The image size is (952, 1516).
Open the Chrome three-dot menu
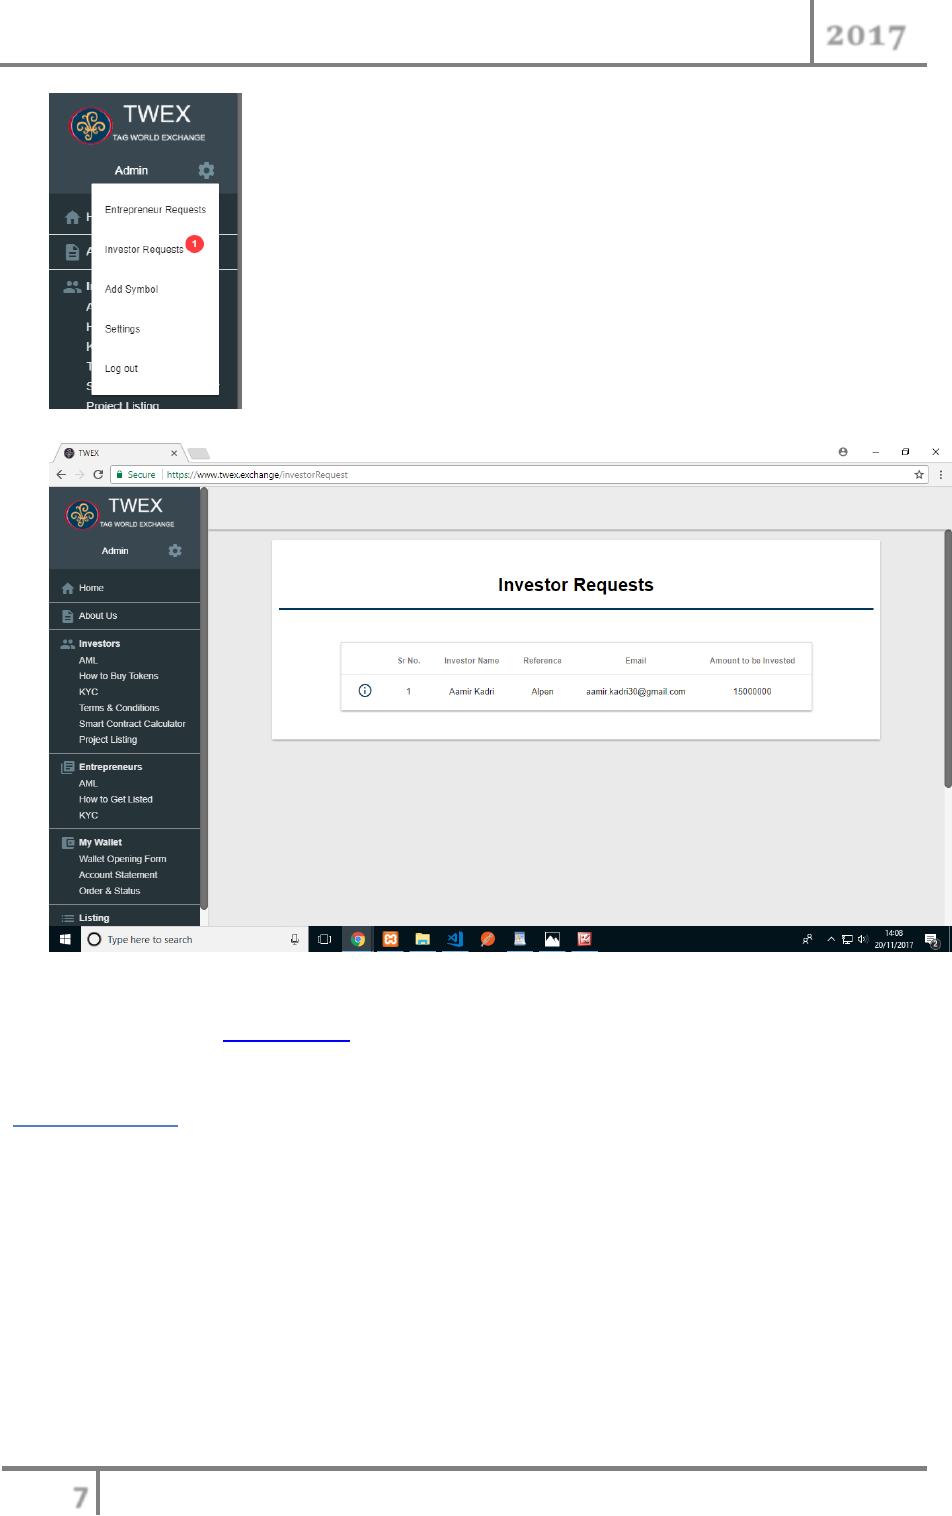coord(941,475)
